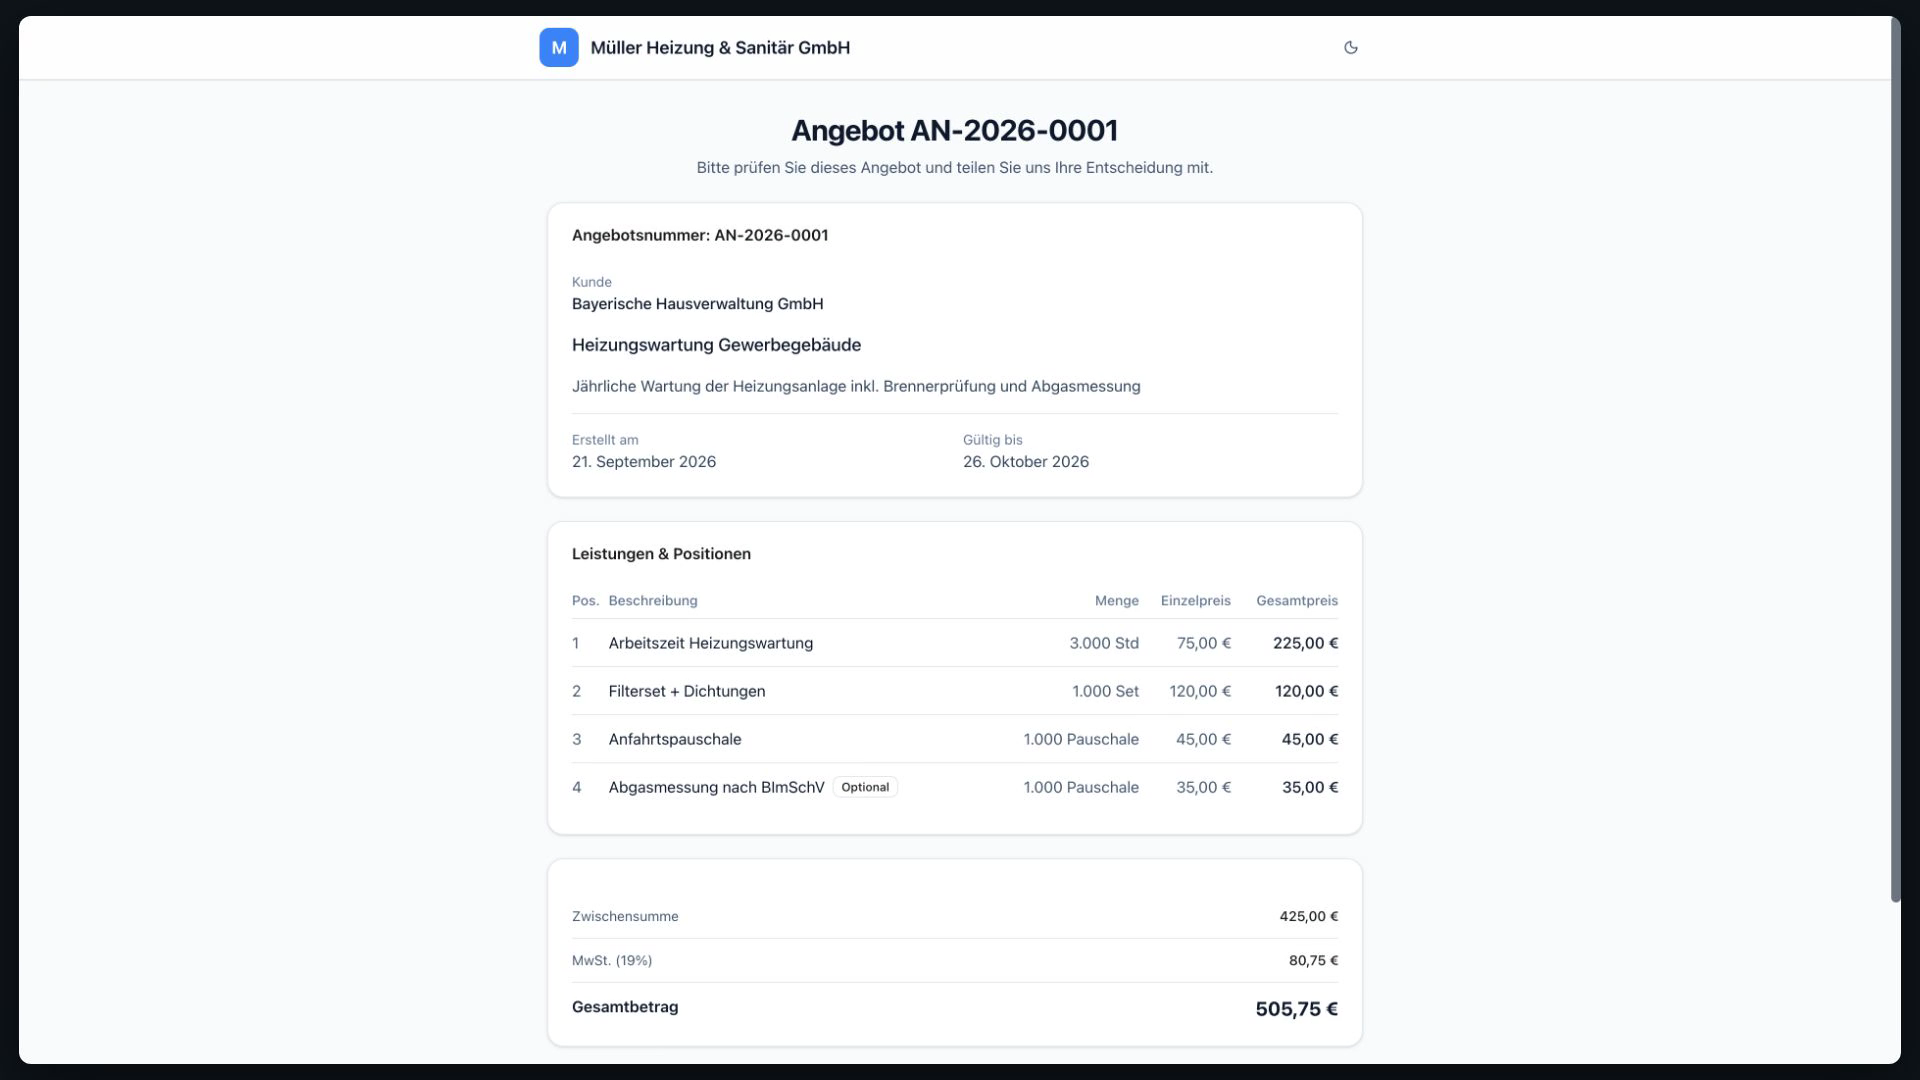
Task: Click the Leistungen & Positionen heading
Action: [x=661, y=553]
